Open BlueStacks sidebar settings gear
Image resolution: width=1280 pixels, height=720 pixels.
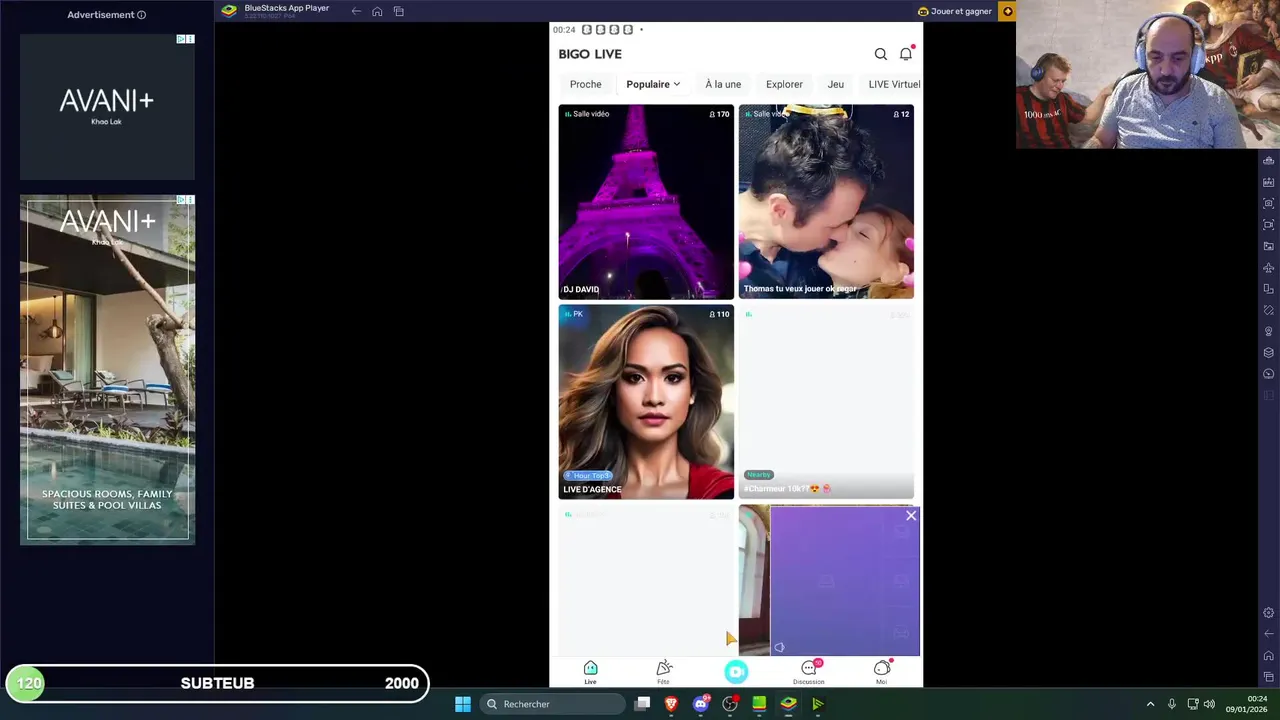pos(1269,613)
